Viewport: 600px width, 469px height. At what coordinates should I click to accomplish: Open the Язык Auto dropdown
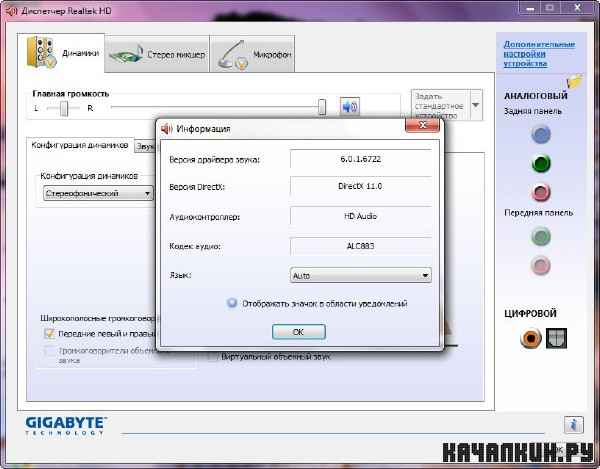[360, 275]
